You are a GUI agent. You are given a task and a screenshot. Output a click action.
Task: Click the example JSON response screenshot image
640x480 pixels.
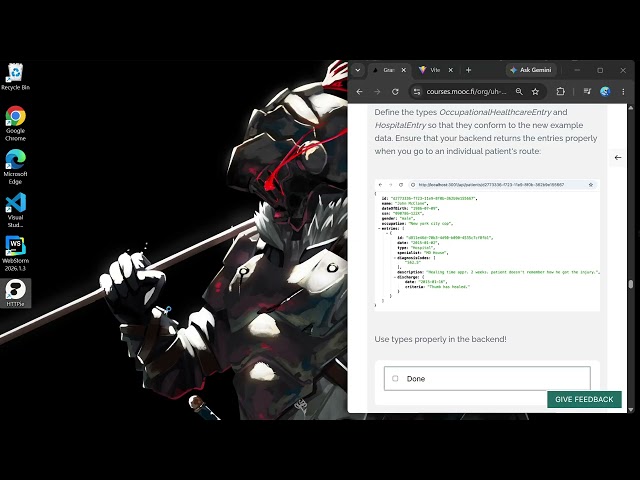(x=487, y=245)
